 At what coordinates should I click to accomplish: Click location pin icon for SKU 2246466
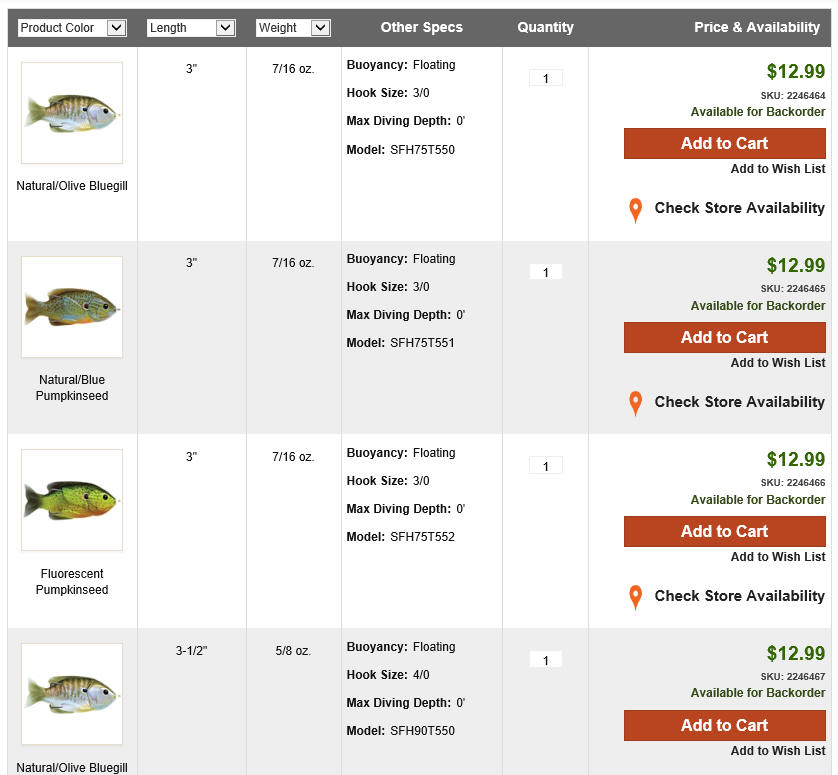point(635,598)
